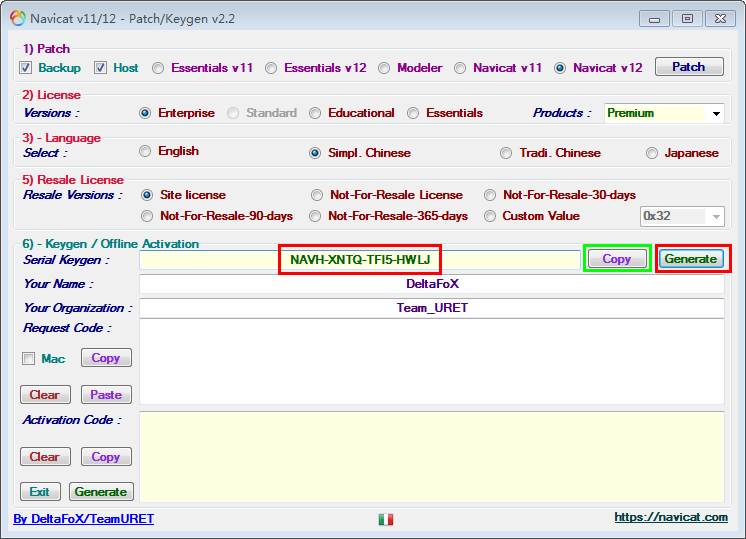Select Not-For-Resale-90-days option
The height and width of the screenshot is (539, 746).
[x=147, y=216]
